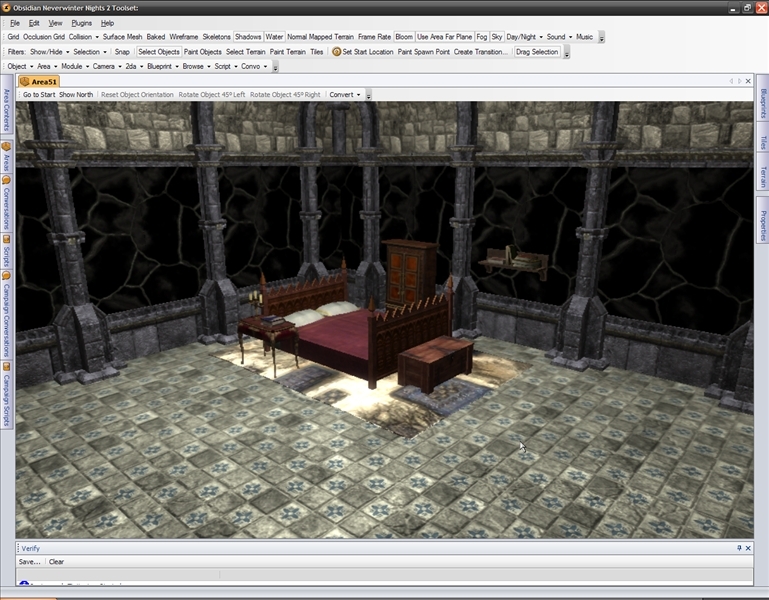Open the Areas side panel
Image resolution: width=769 pixels, height=600 pixels.
point(6,158)
